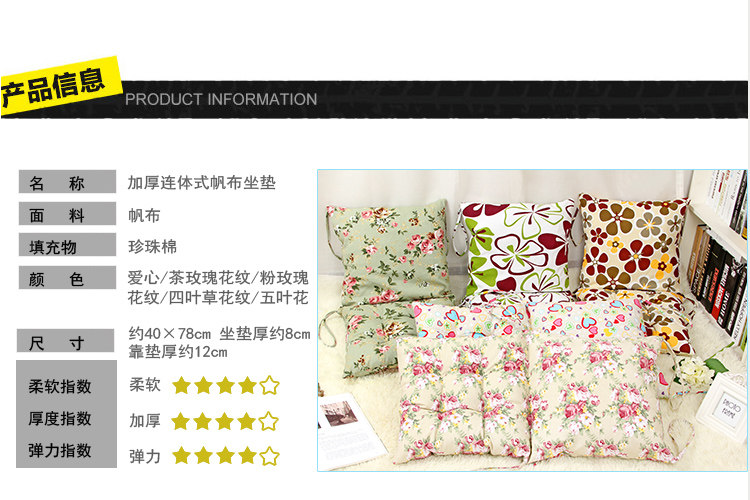The image size is (750, 500).
Task: Click the 颜色 label box
Action: click(67, 278)
